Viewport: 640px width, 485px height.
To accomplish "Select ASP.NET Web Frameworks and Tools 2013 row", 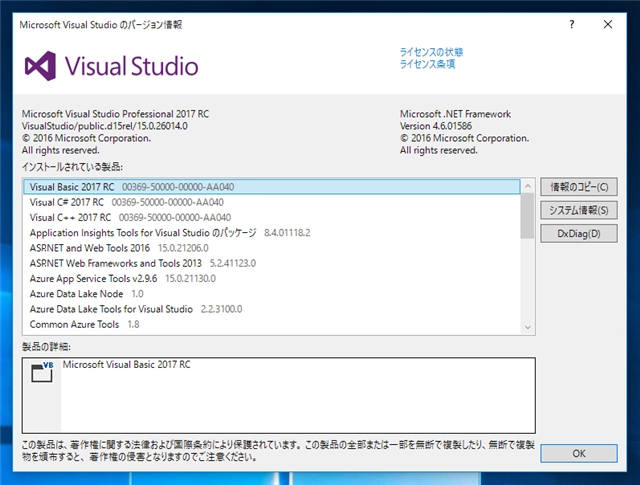I will click(272, 263).
